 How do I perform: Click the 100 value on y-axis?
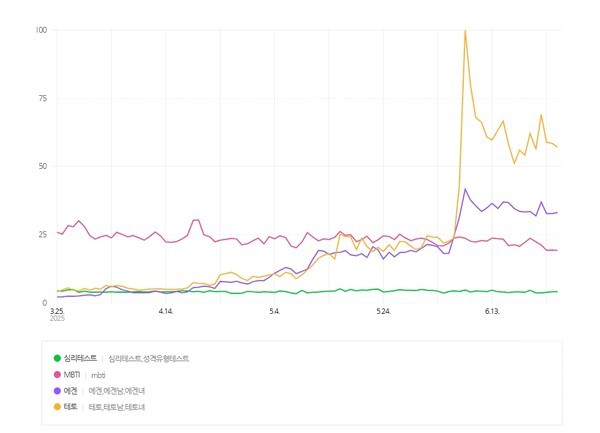coord(40,30)
